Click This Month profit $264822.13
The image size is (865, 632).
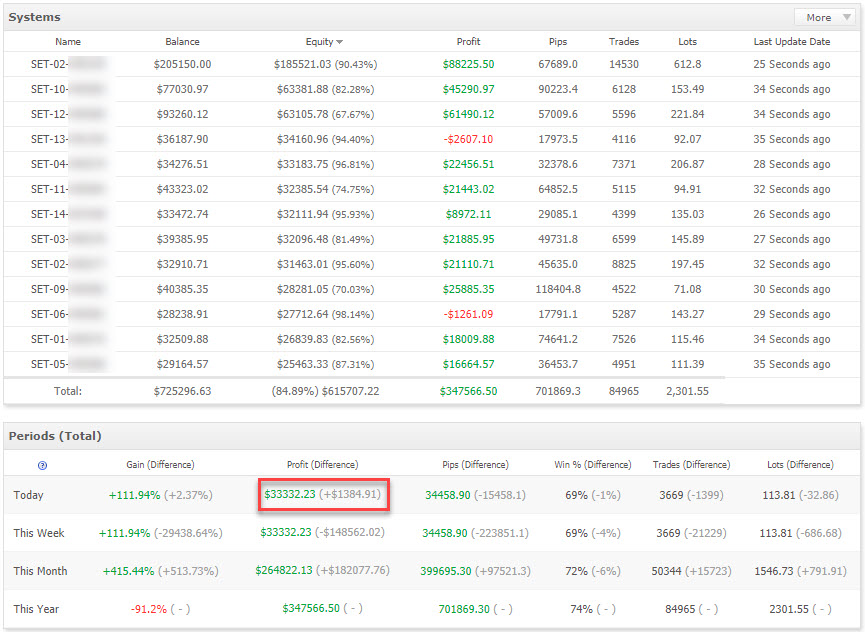coord(284,570)
